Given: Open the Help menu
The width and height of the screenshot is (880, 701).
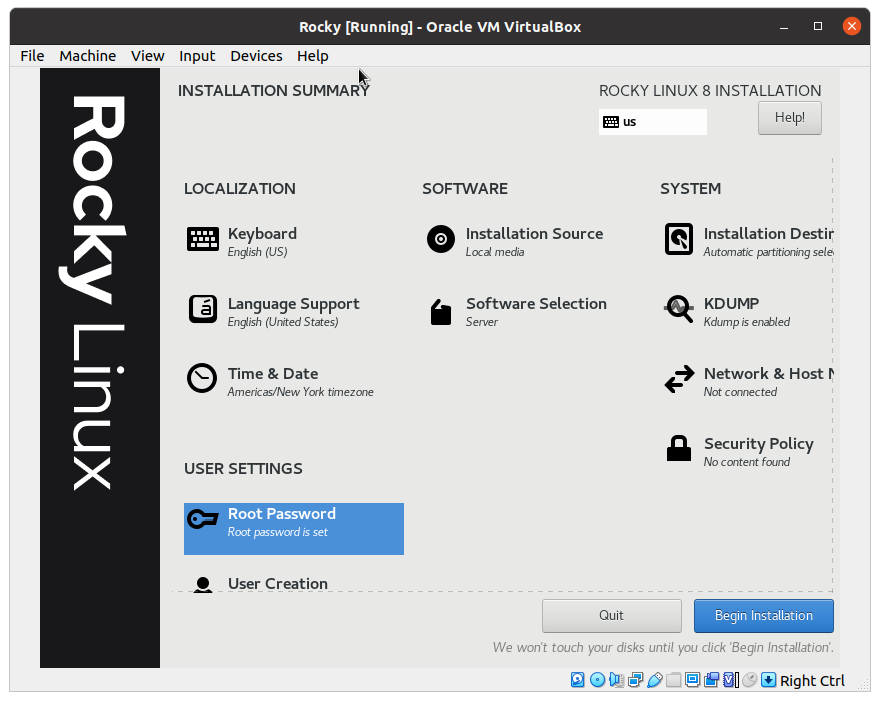Looking at the screenshot, I should click(x=313, y=56).
